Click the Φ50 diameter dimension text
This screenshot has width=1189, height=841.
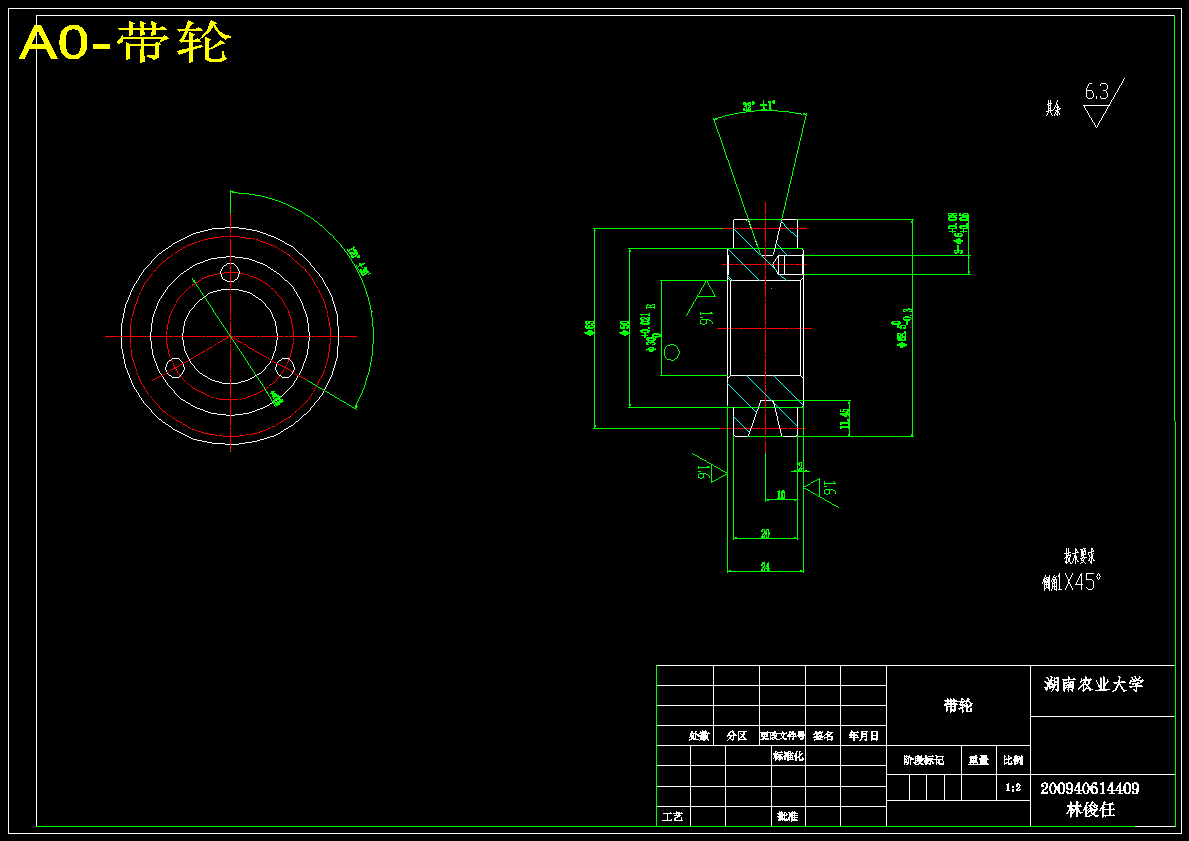624,328
